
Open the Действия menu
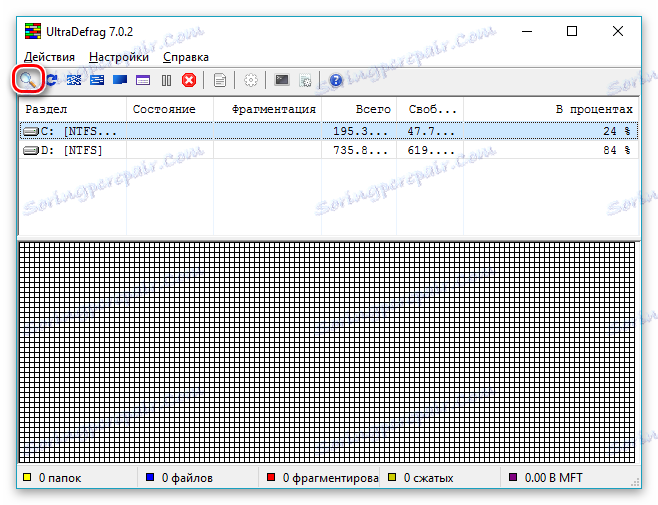click(x=49, y=57)
